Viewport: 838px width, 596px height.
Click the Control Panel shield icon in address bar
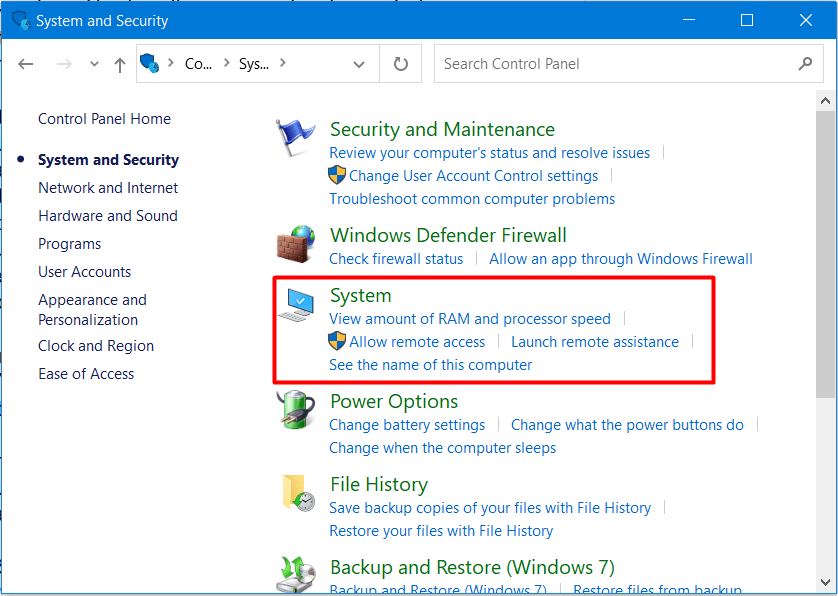[150, 63]
